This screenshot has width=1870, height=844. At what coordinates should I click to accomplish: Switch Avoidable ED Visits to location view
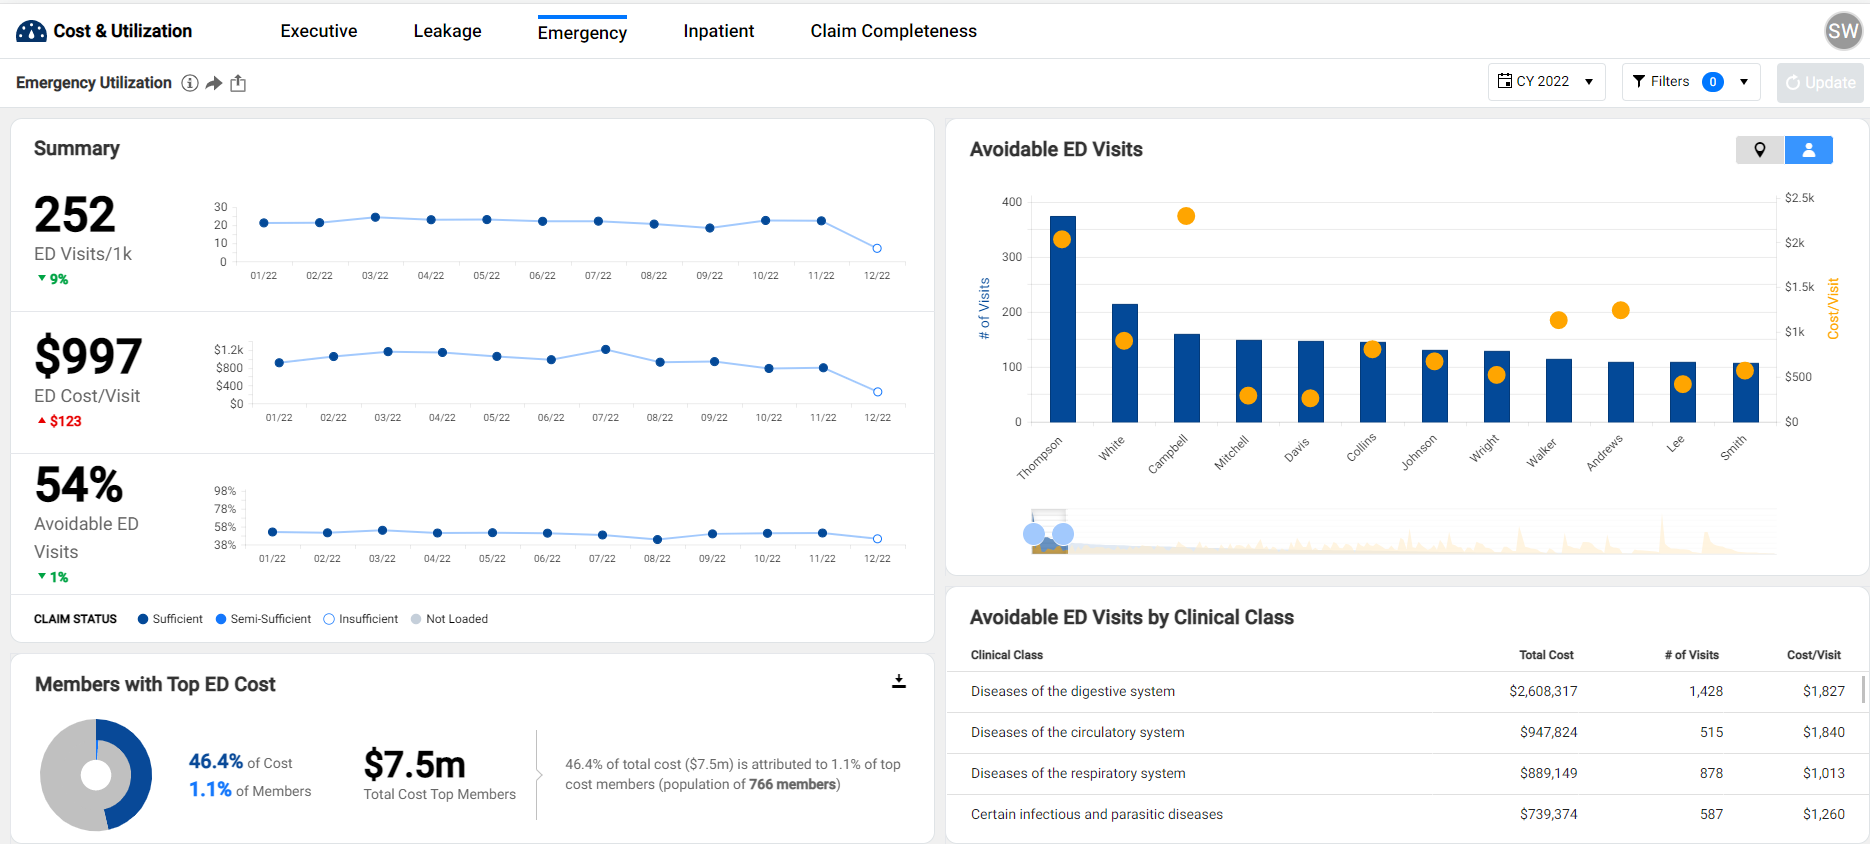coord(1759,150)
